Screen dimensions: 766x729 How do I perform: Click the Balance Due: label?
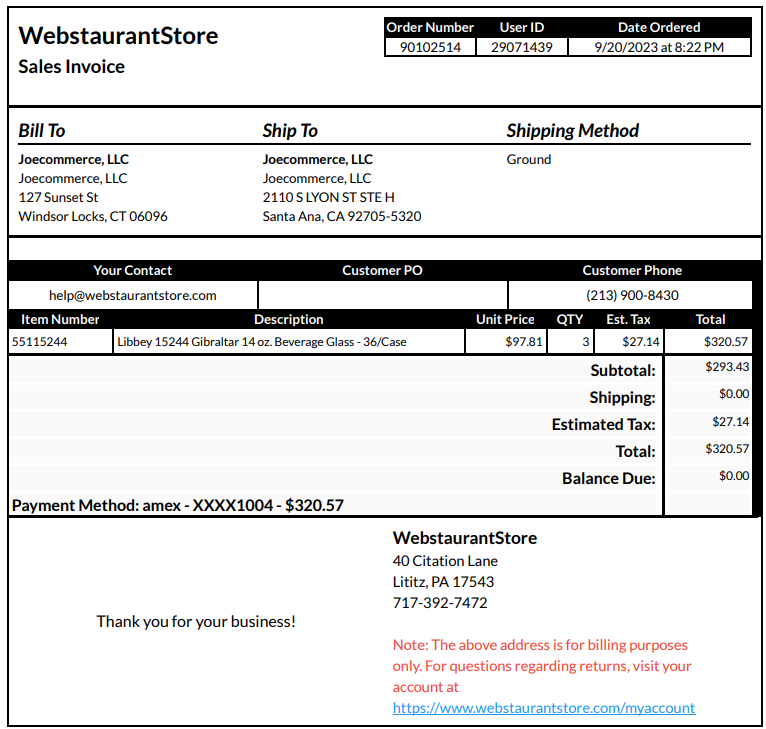click(609, 478)
